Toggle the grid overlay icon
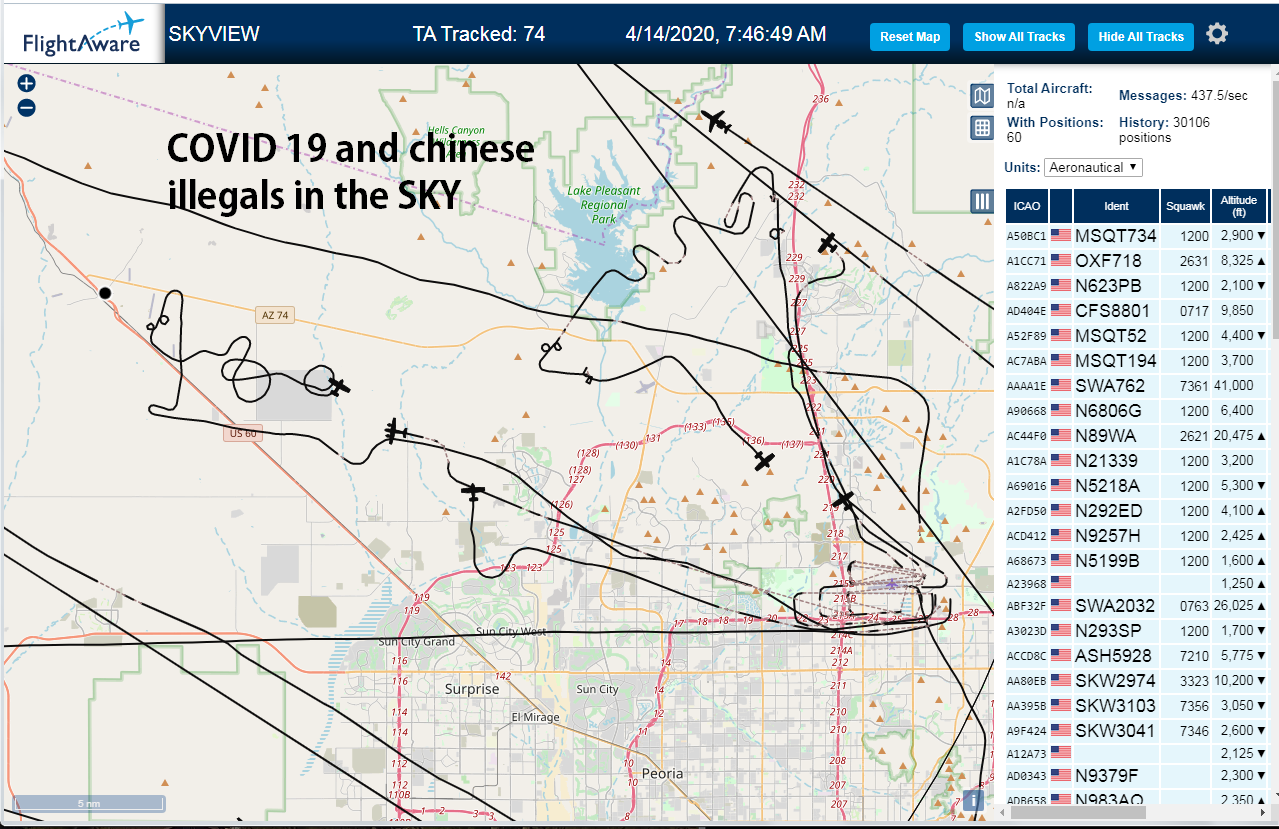1279x829 pixels. 982,127
